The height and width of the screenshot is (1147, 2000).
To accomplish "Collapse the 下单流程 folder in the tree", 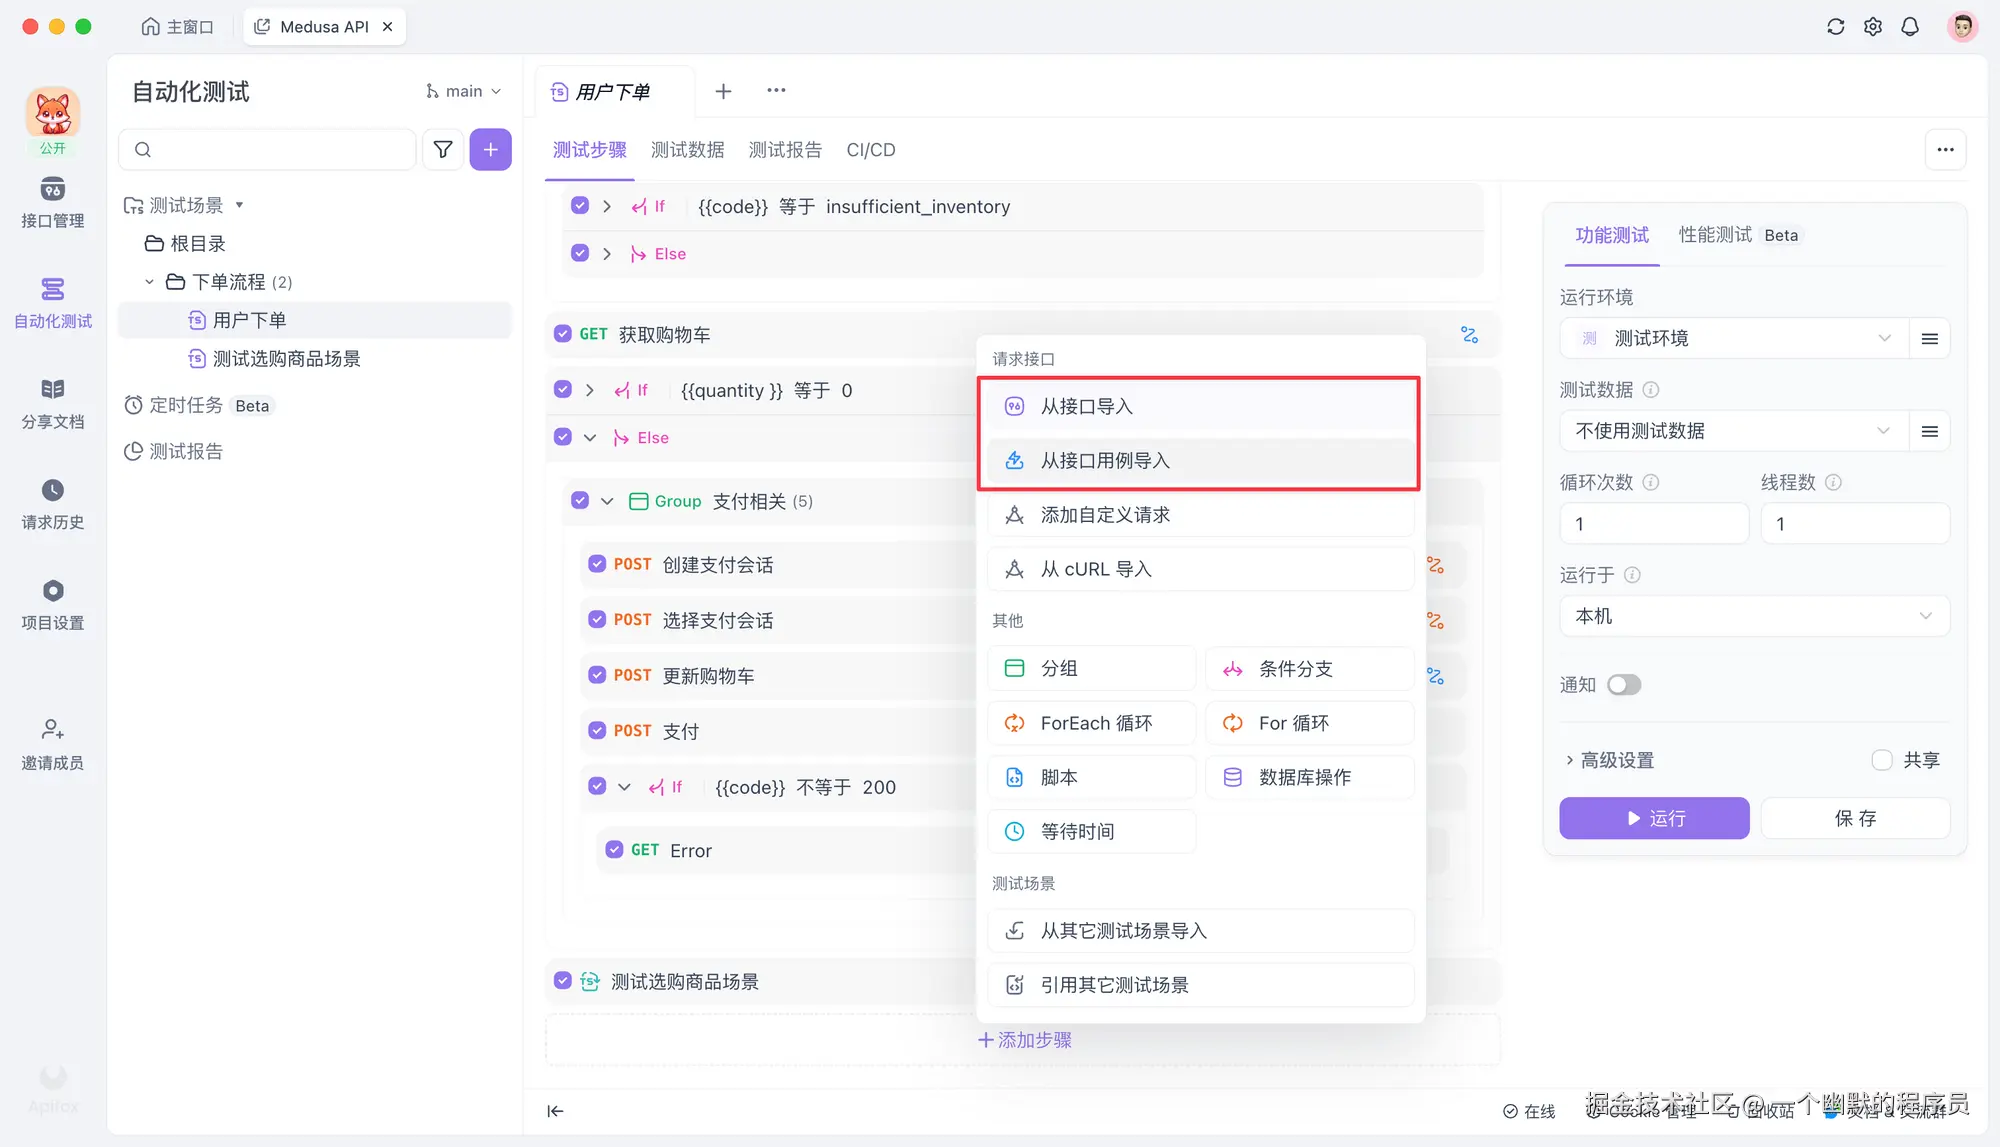I will click(150, 281).
